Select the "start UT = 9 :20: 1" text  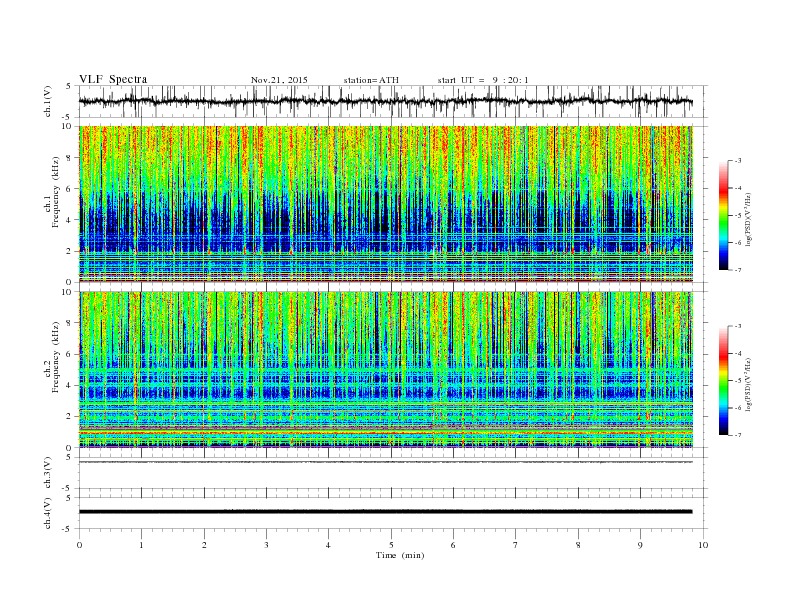point(483,80)
